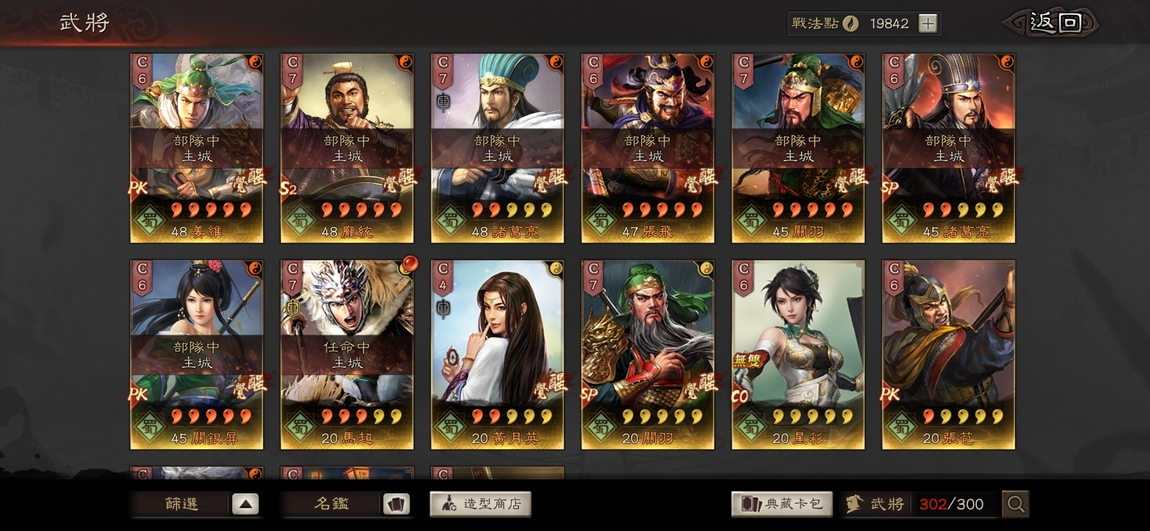This screenshot has height=531, width=1150.
Task: Open the 篩選 filter menu
Action: pyautogui.click(x=180, y=505)
